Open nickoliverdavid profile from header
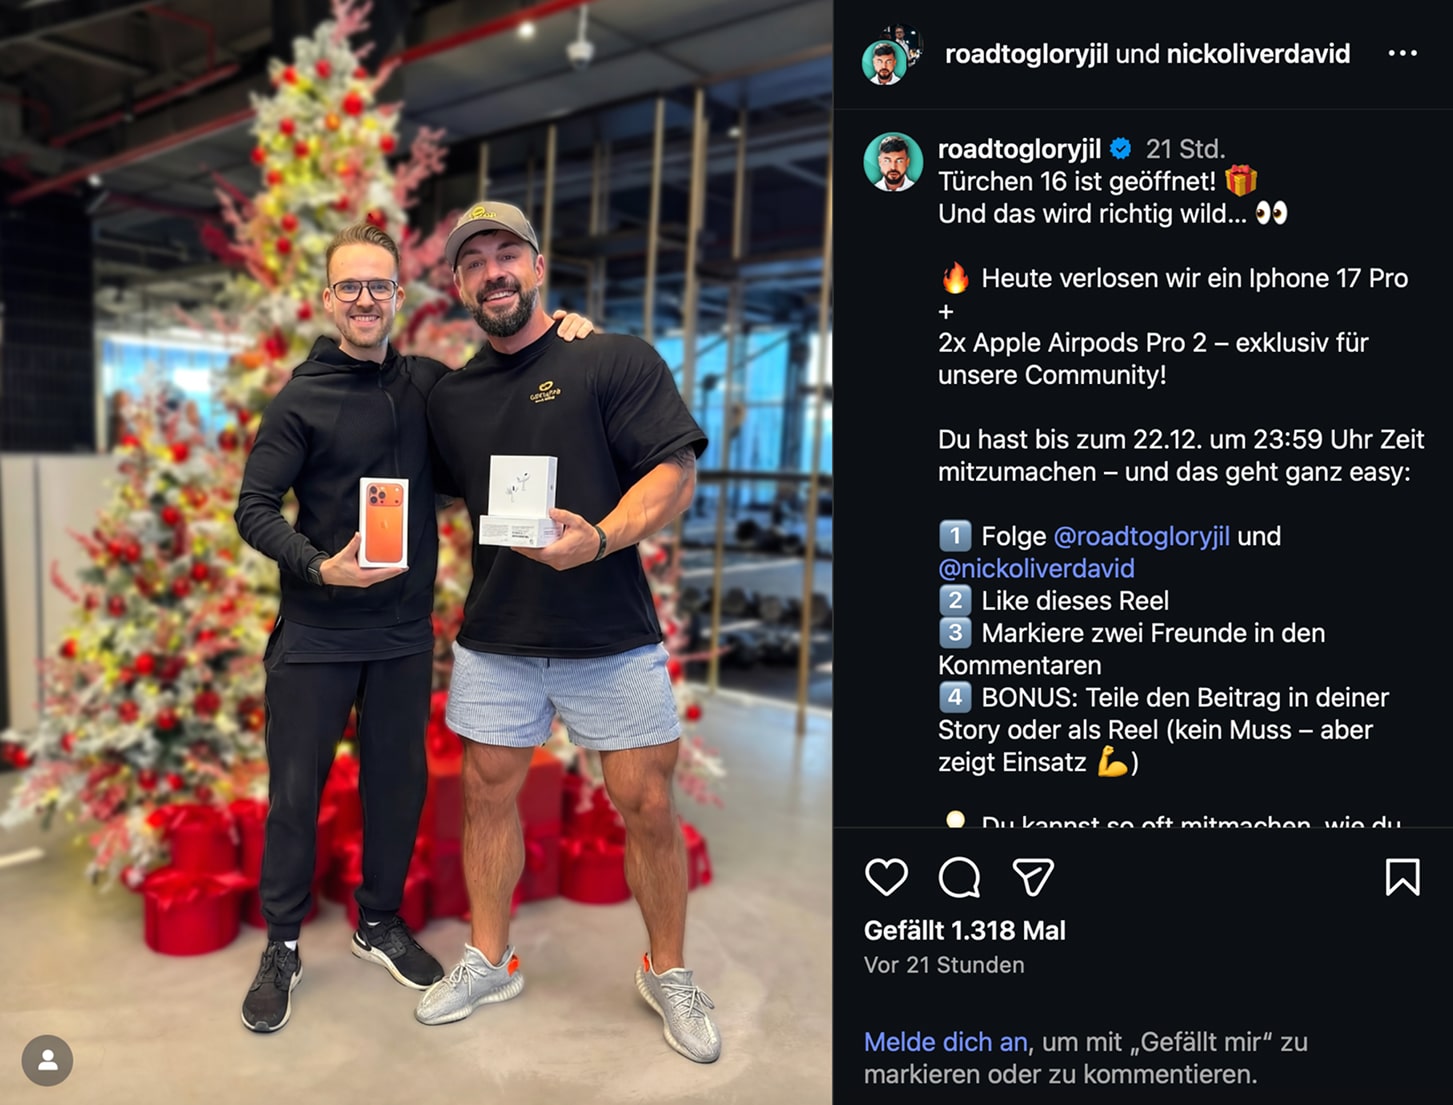 click(1258, 54)
